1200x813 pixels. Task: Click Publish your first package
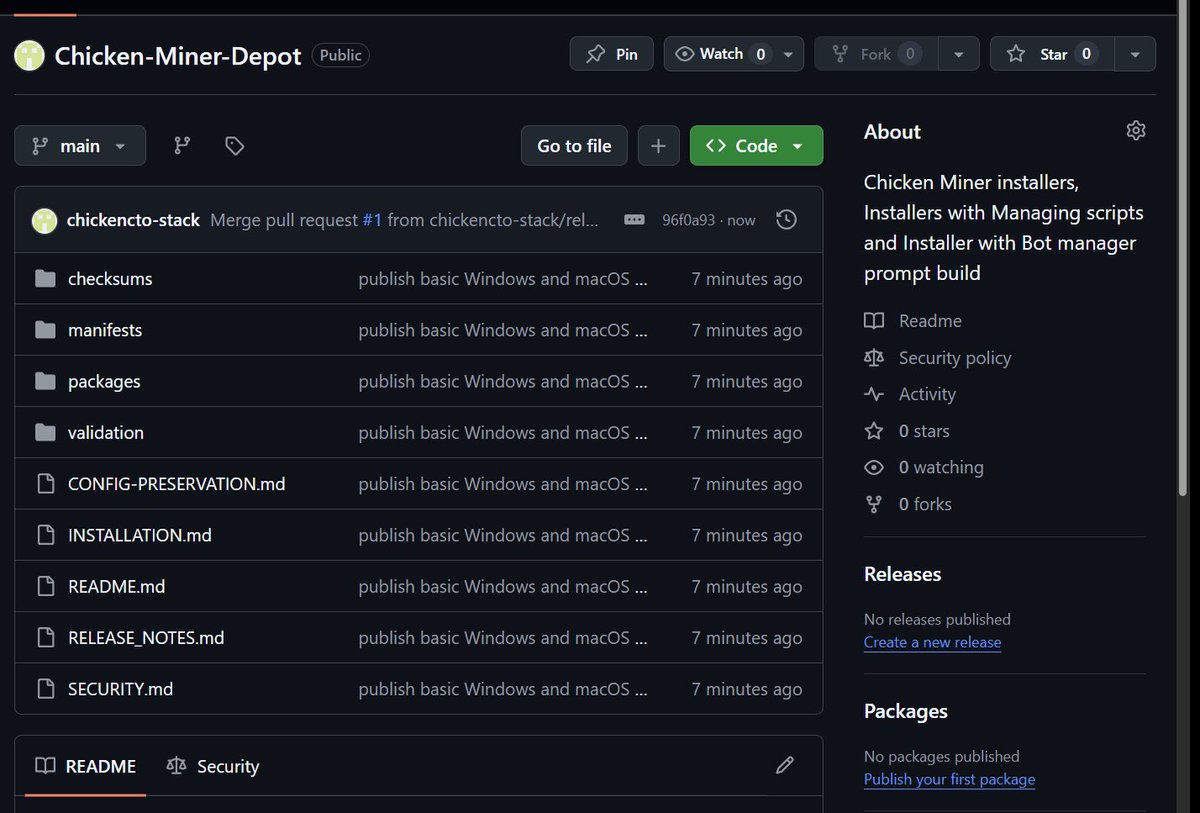pos(949,779)
